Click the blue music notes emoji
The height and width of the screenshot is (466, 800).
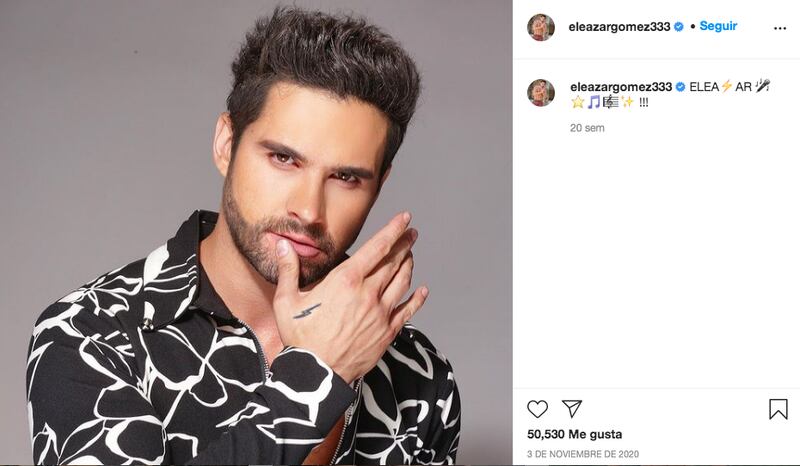pyautogui.click(x=594, y=102)
